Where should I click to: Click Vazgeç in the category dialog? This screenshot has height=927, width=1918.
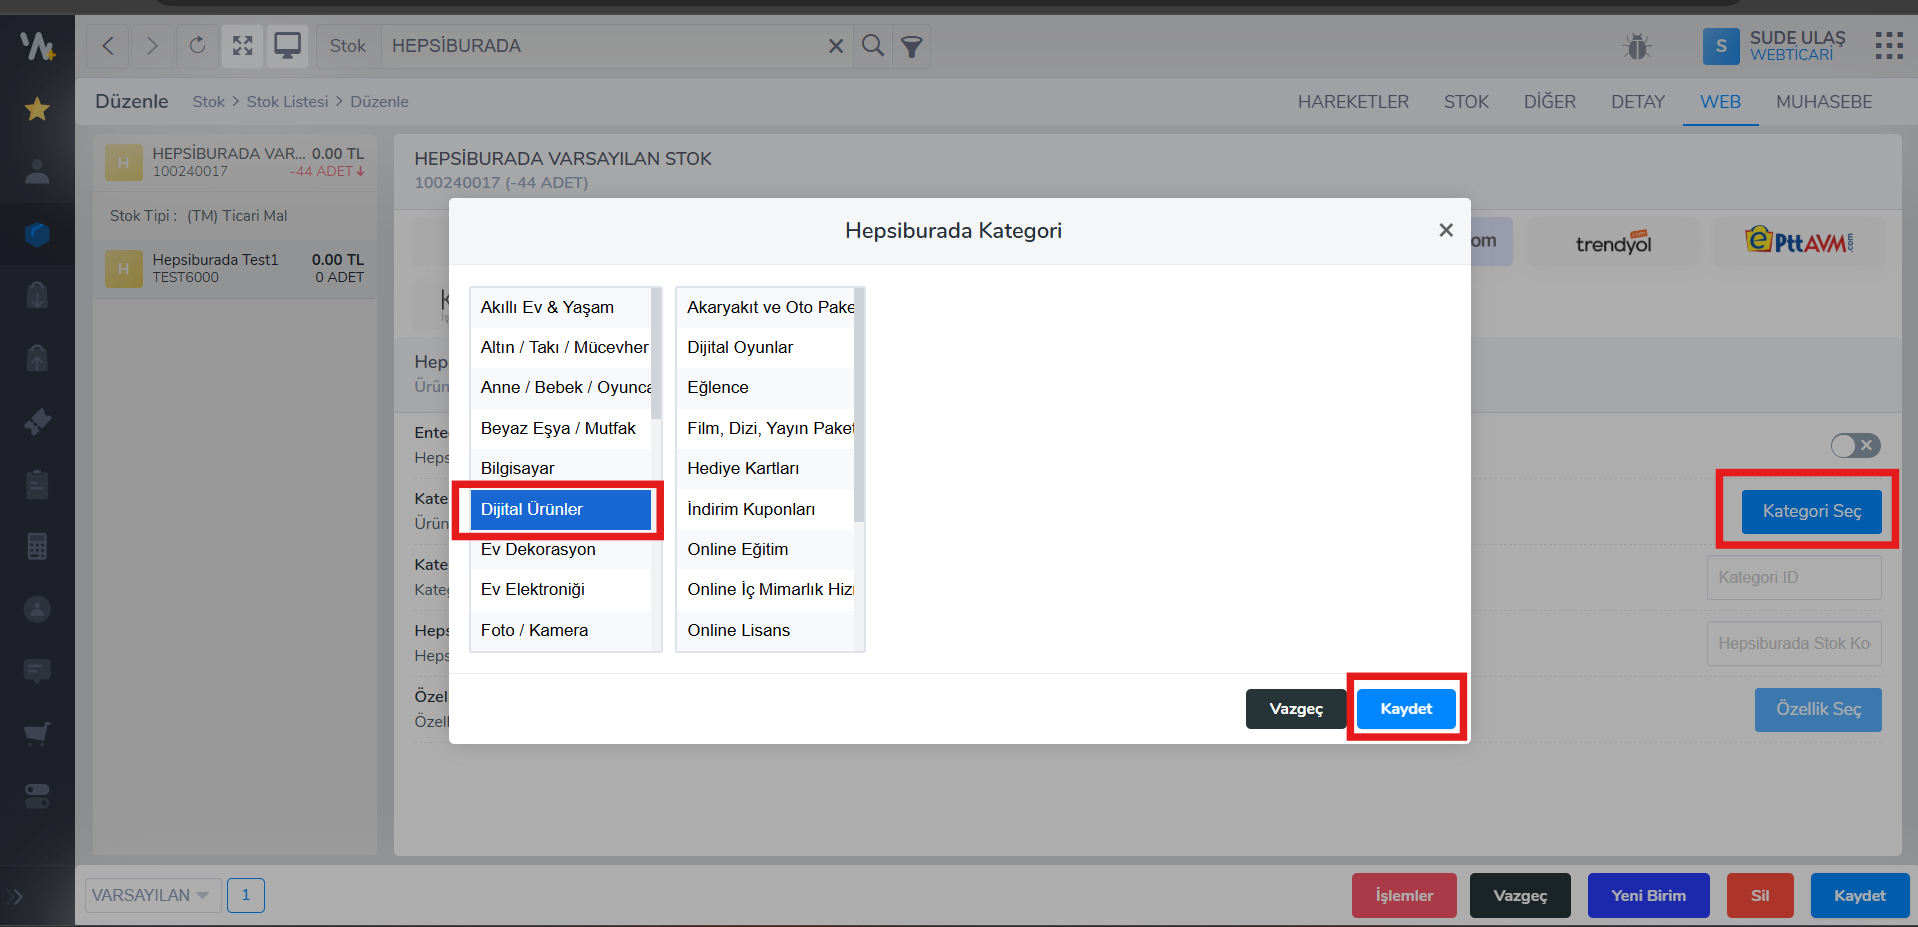click(1295, 709)
